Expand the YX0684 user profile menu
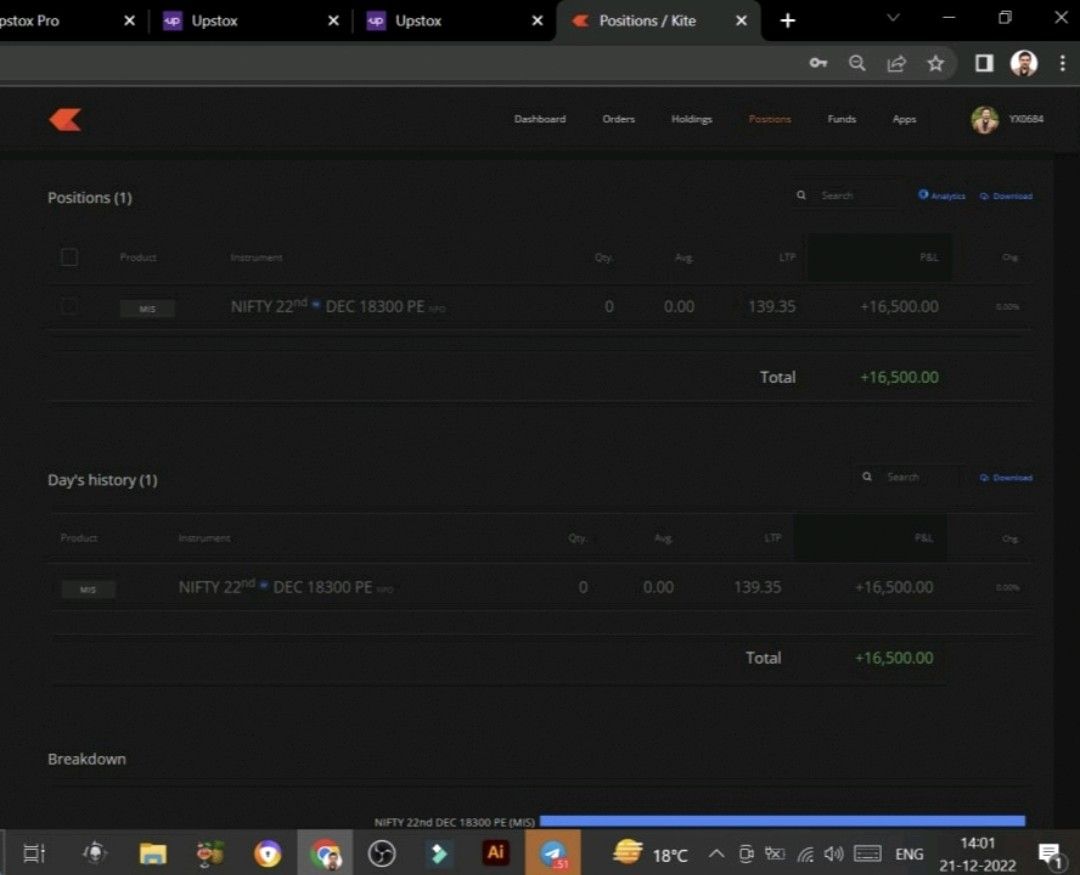The image size is (1080, 875). 1008,119
